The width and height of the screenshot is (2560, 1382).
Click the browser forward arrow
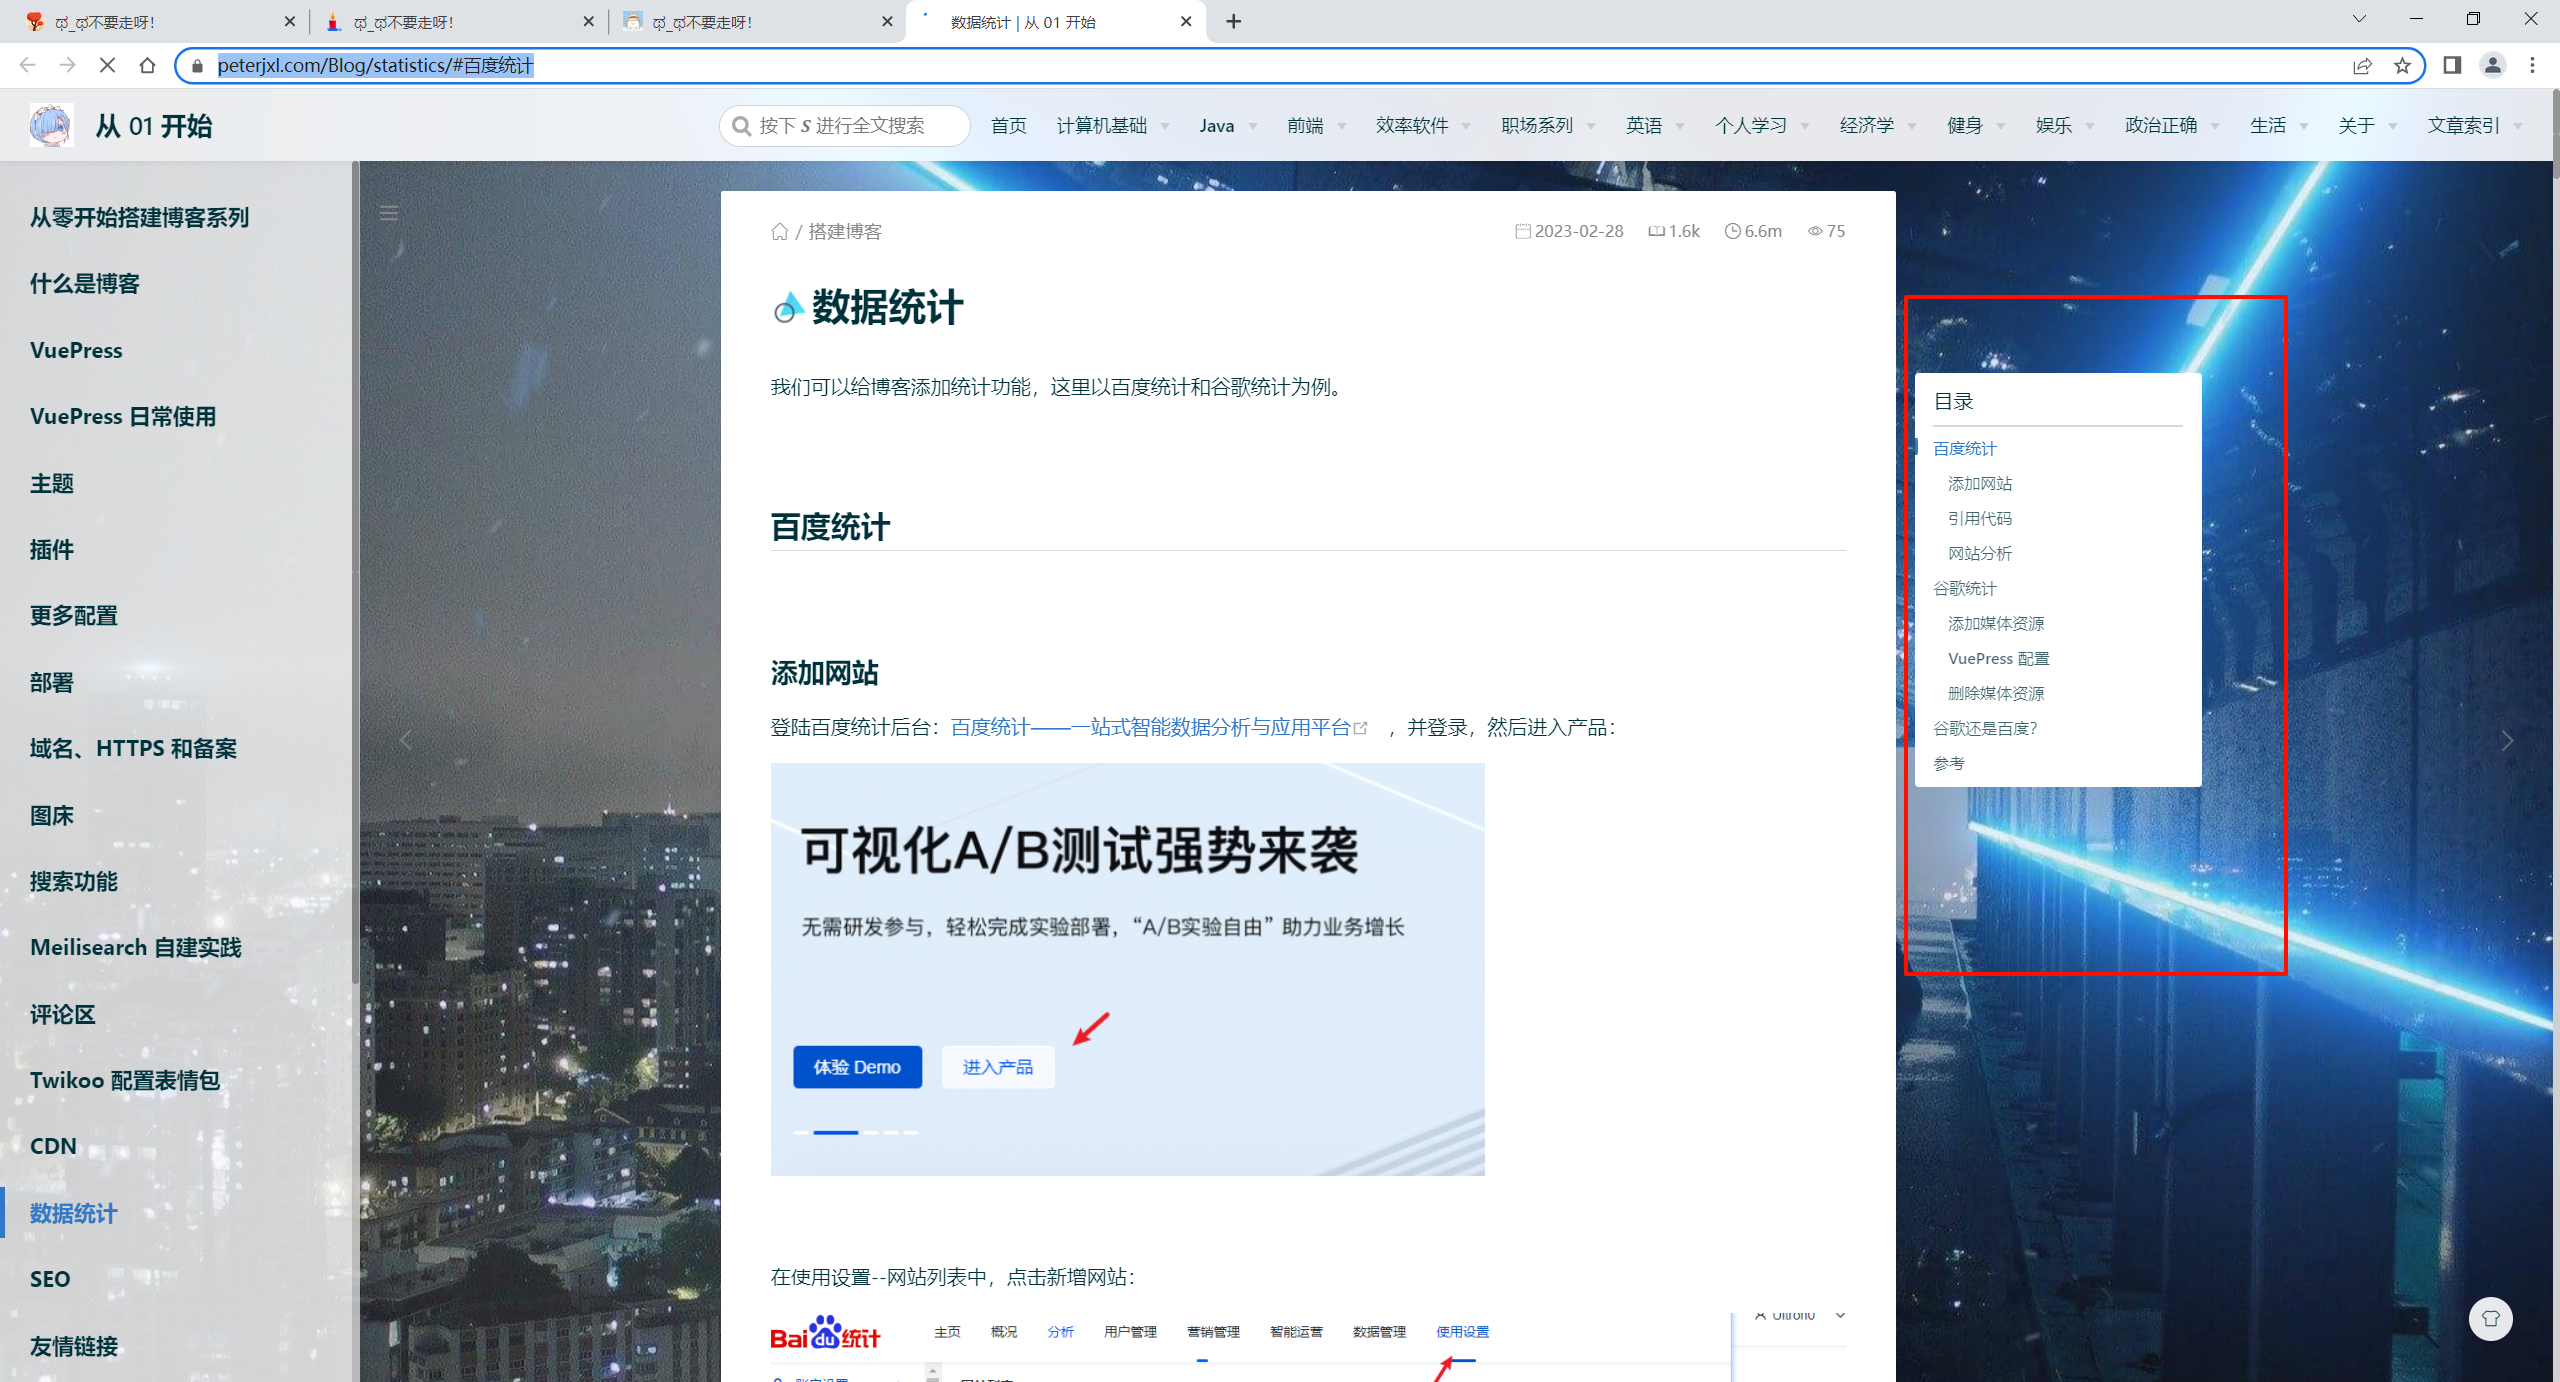(x=67, y=65)
